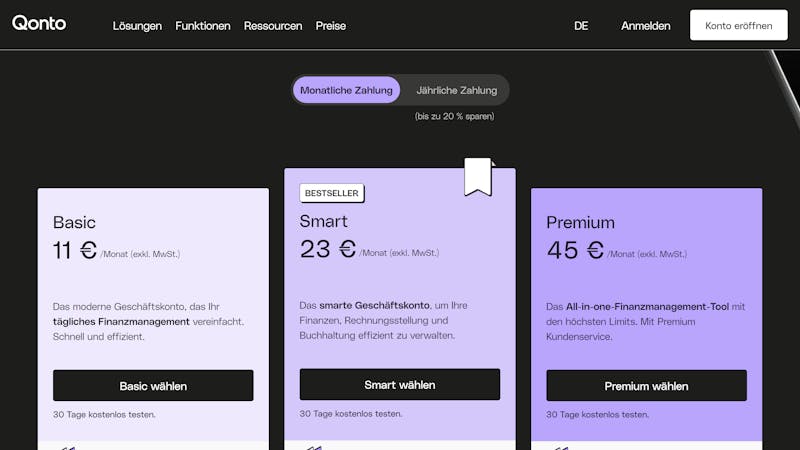800x450 pixels.
Task: Click the BESTSELLER badge
Action: [x=332, y=193]
